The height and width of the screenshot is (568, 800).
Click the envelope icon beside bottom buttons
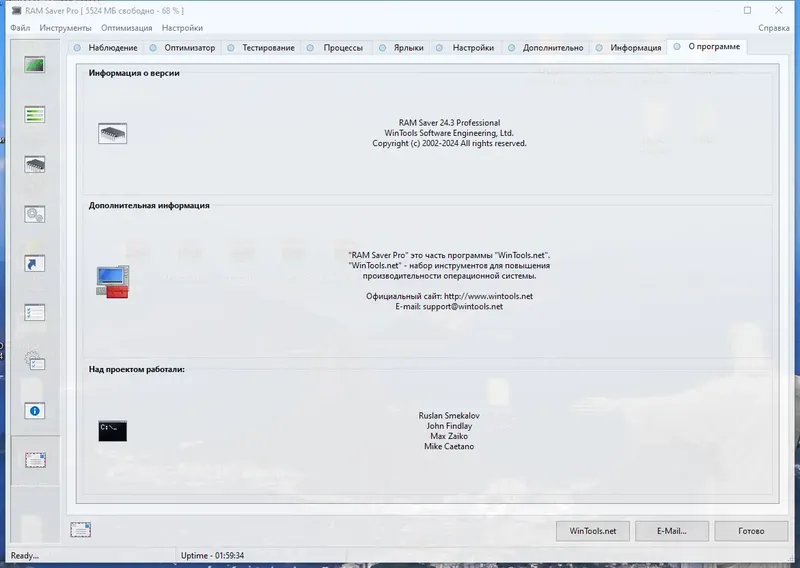[81, 530]
